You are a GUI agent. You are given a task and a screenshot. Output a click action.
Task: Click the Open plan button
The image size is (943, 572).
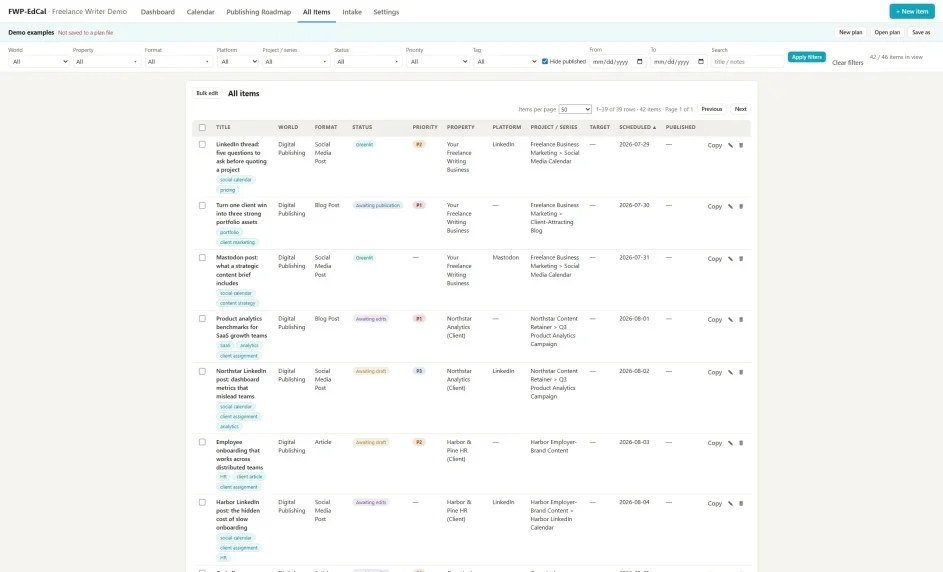point(887,32)
